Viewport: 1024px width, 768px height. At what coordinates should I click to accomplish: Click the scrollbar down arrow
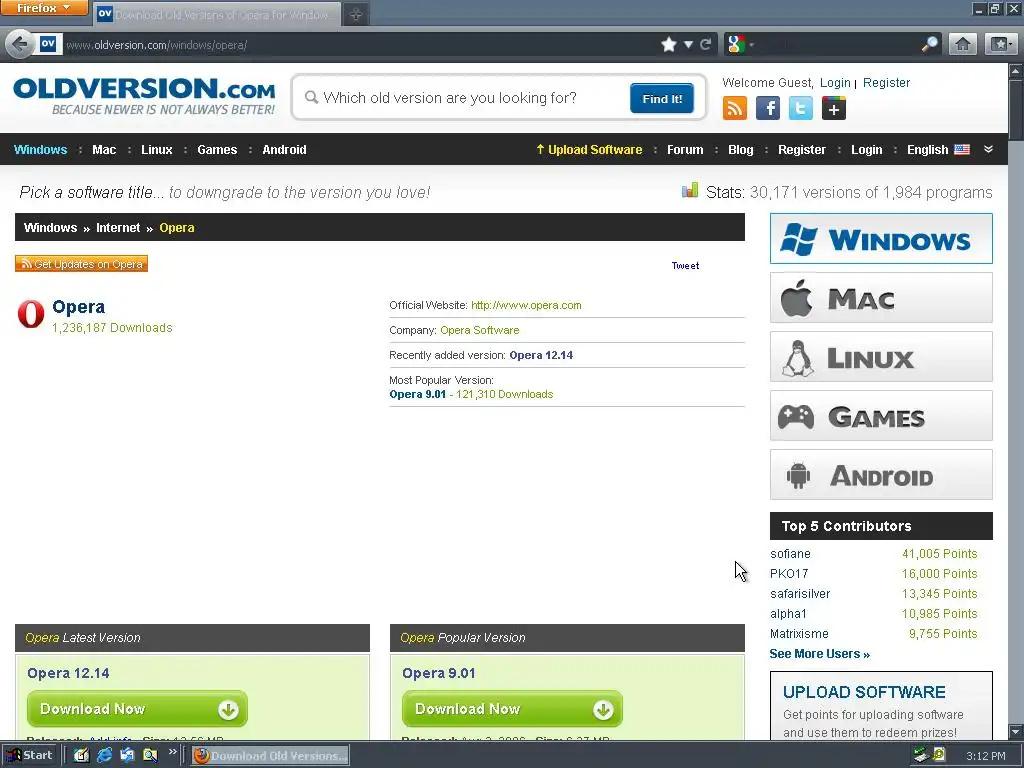coord(1016,731)
